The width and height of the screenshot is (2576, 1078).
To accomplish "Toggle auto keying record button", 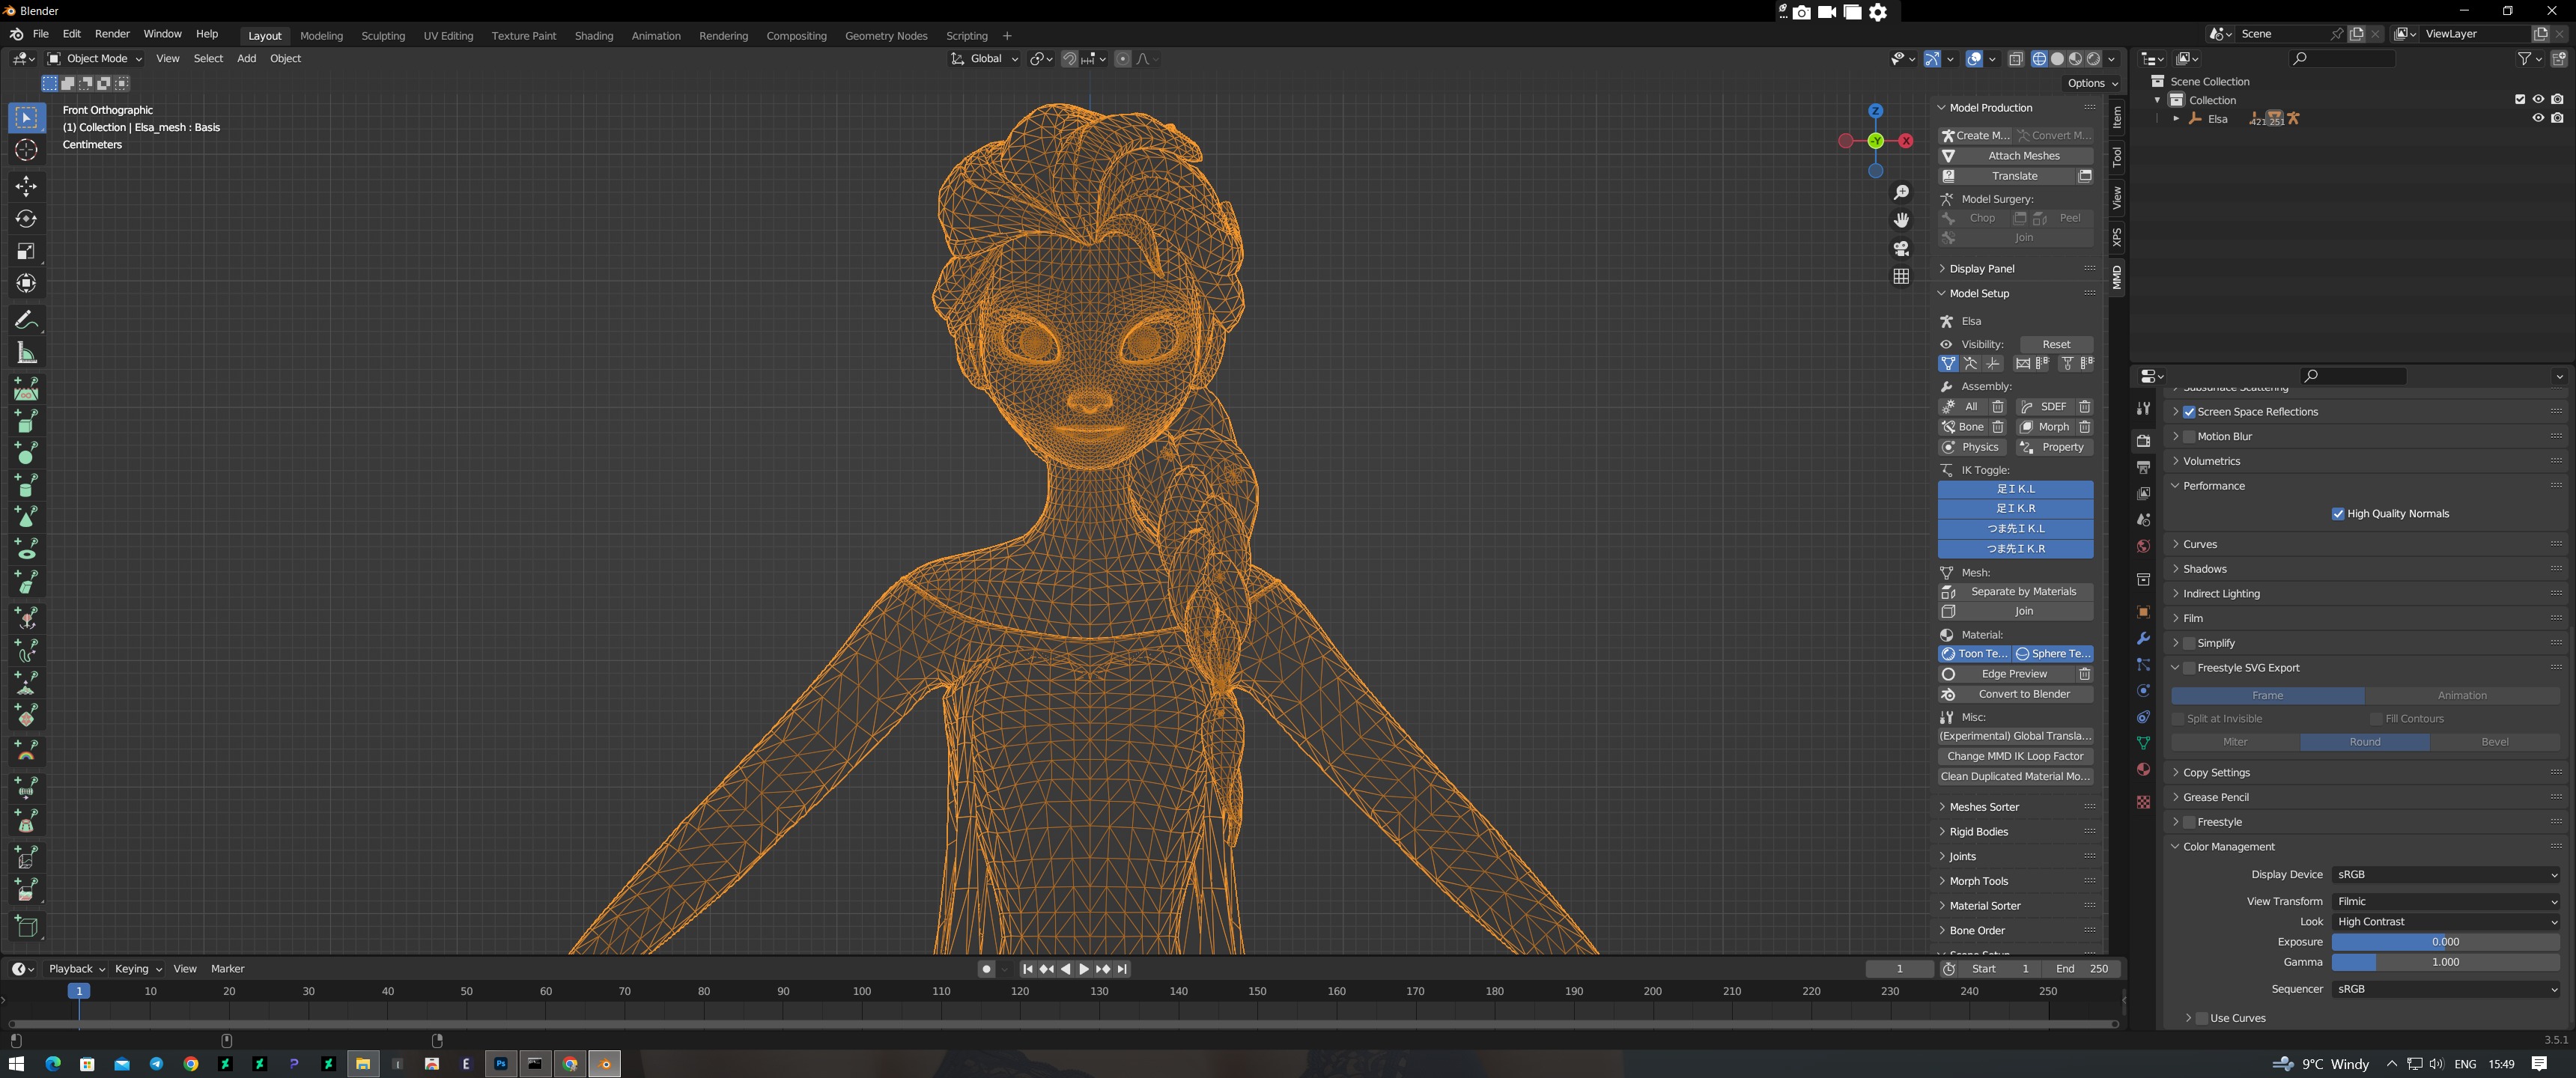I will pos(987,969).
